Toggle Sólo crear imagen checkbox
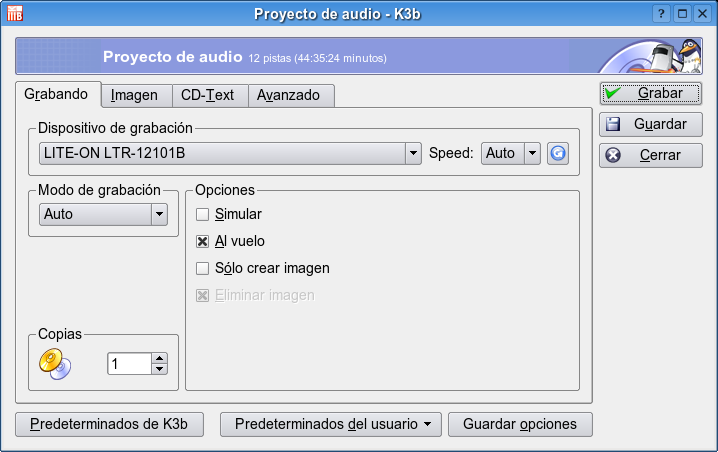Image resolution: width=718 pixels, height=452 pixels. pos(203,268)
